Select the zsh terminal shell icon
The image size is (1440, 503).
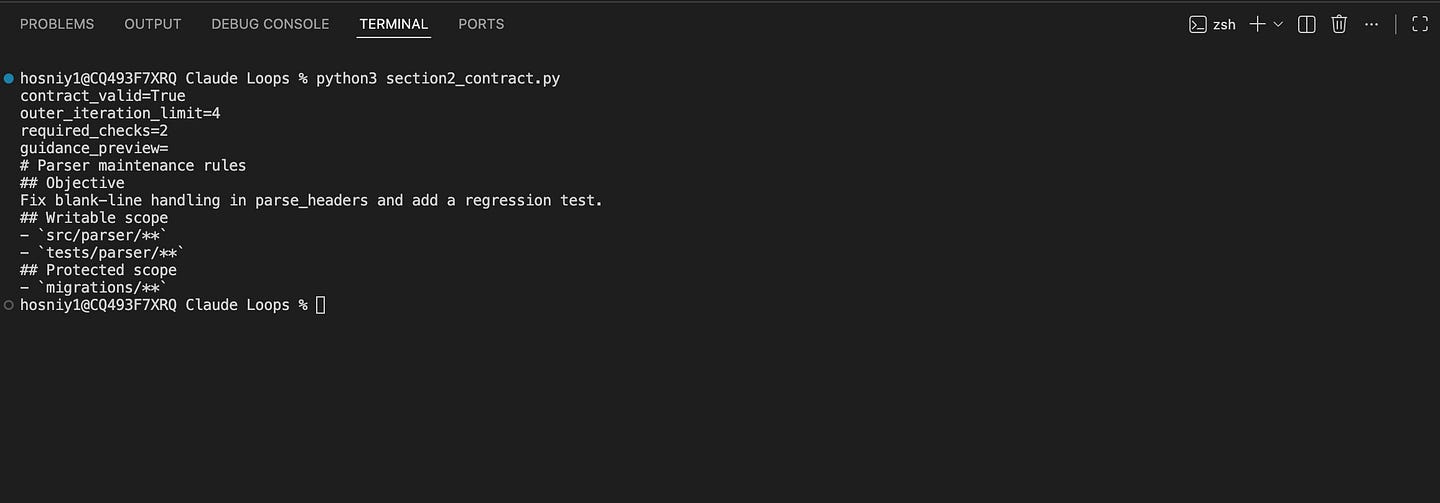tap(1197, 24)
